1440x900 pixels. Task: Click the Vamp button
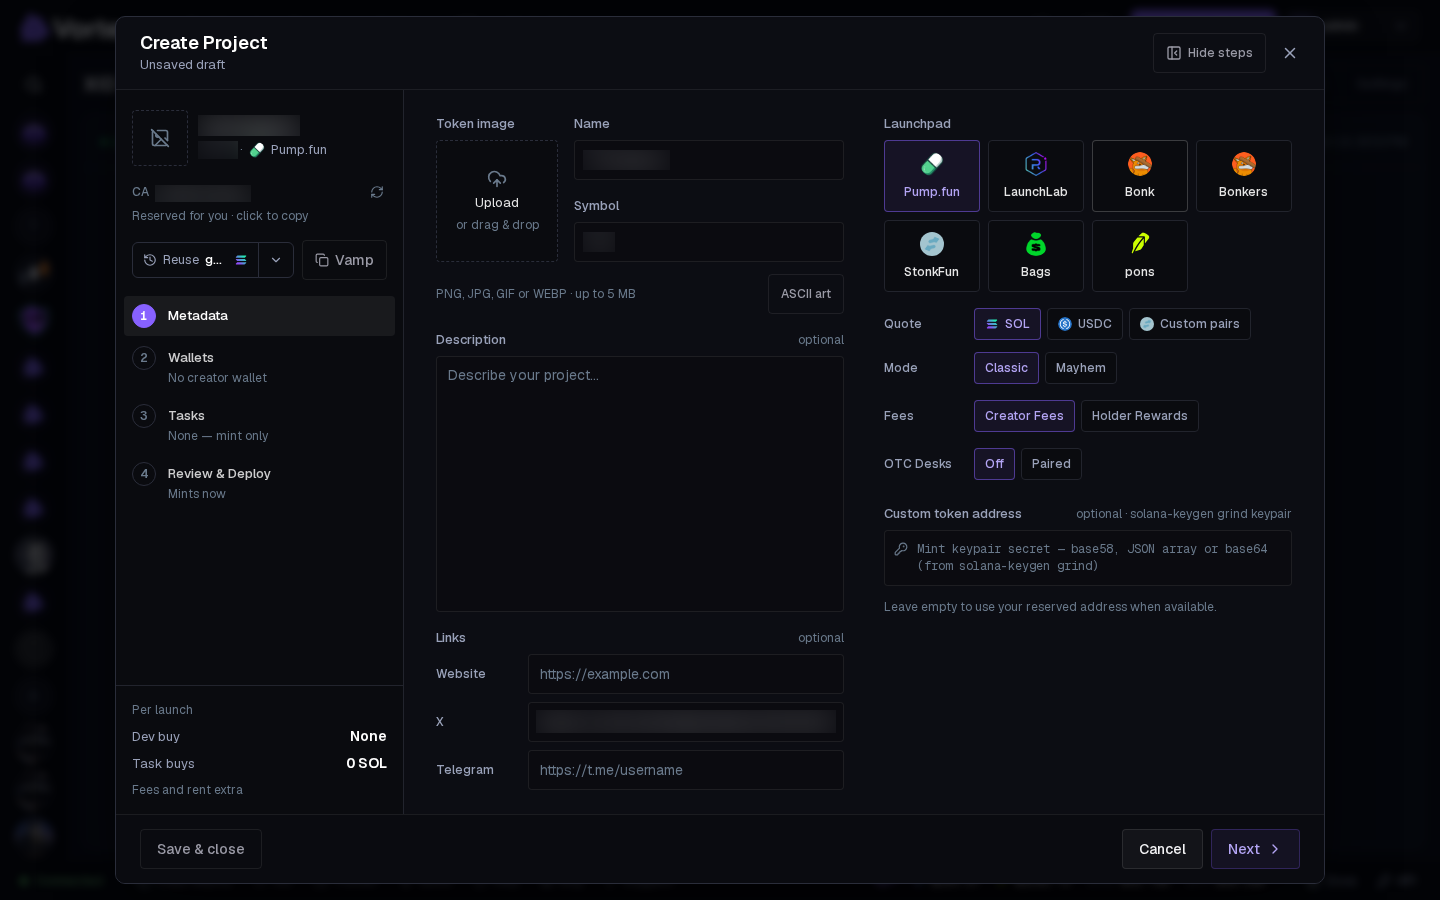coord(344,260)
